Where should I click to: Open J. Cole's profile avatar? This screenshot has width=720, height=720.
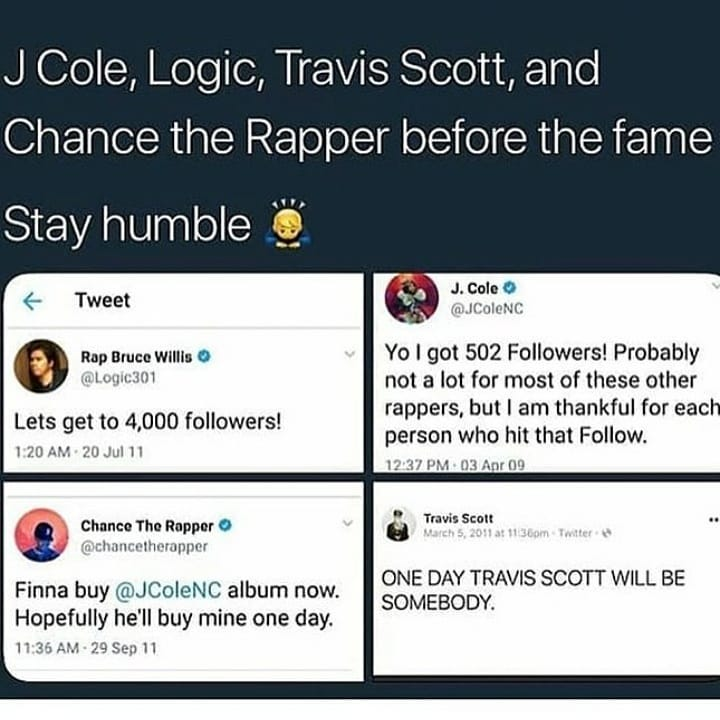pos(411,298)
